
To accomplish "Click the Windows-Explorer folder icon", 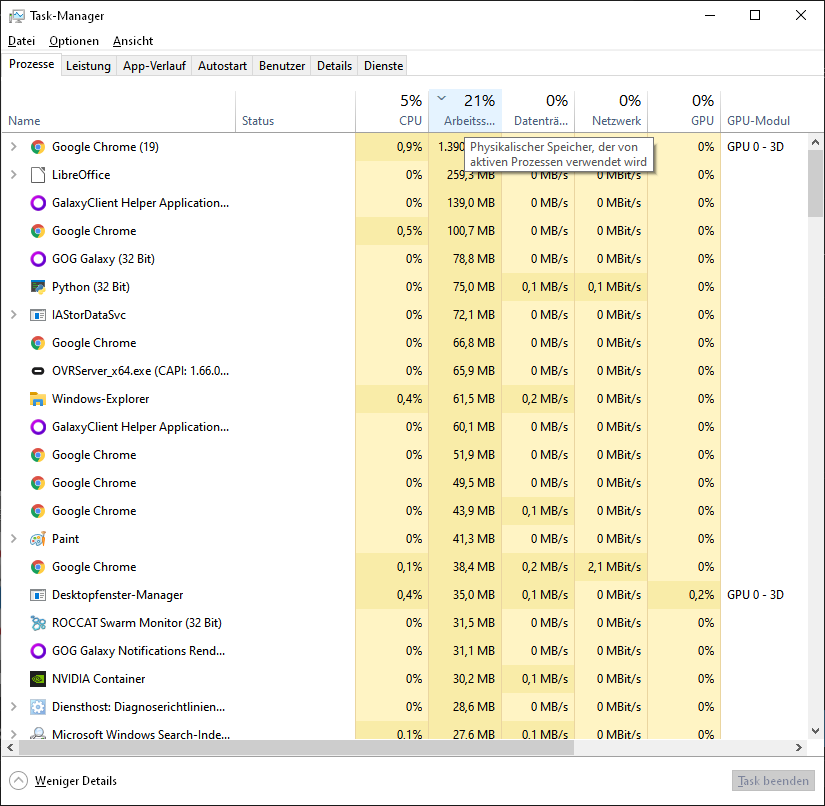I will click(x=37, y=399).
